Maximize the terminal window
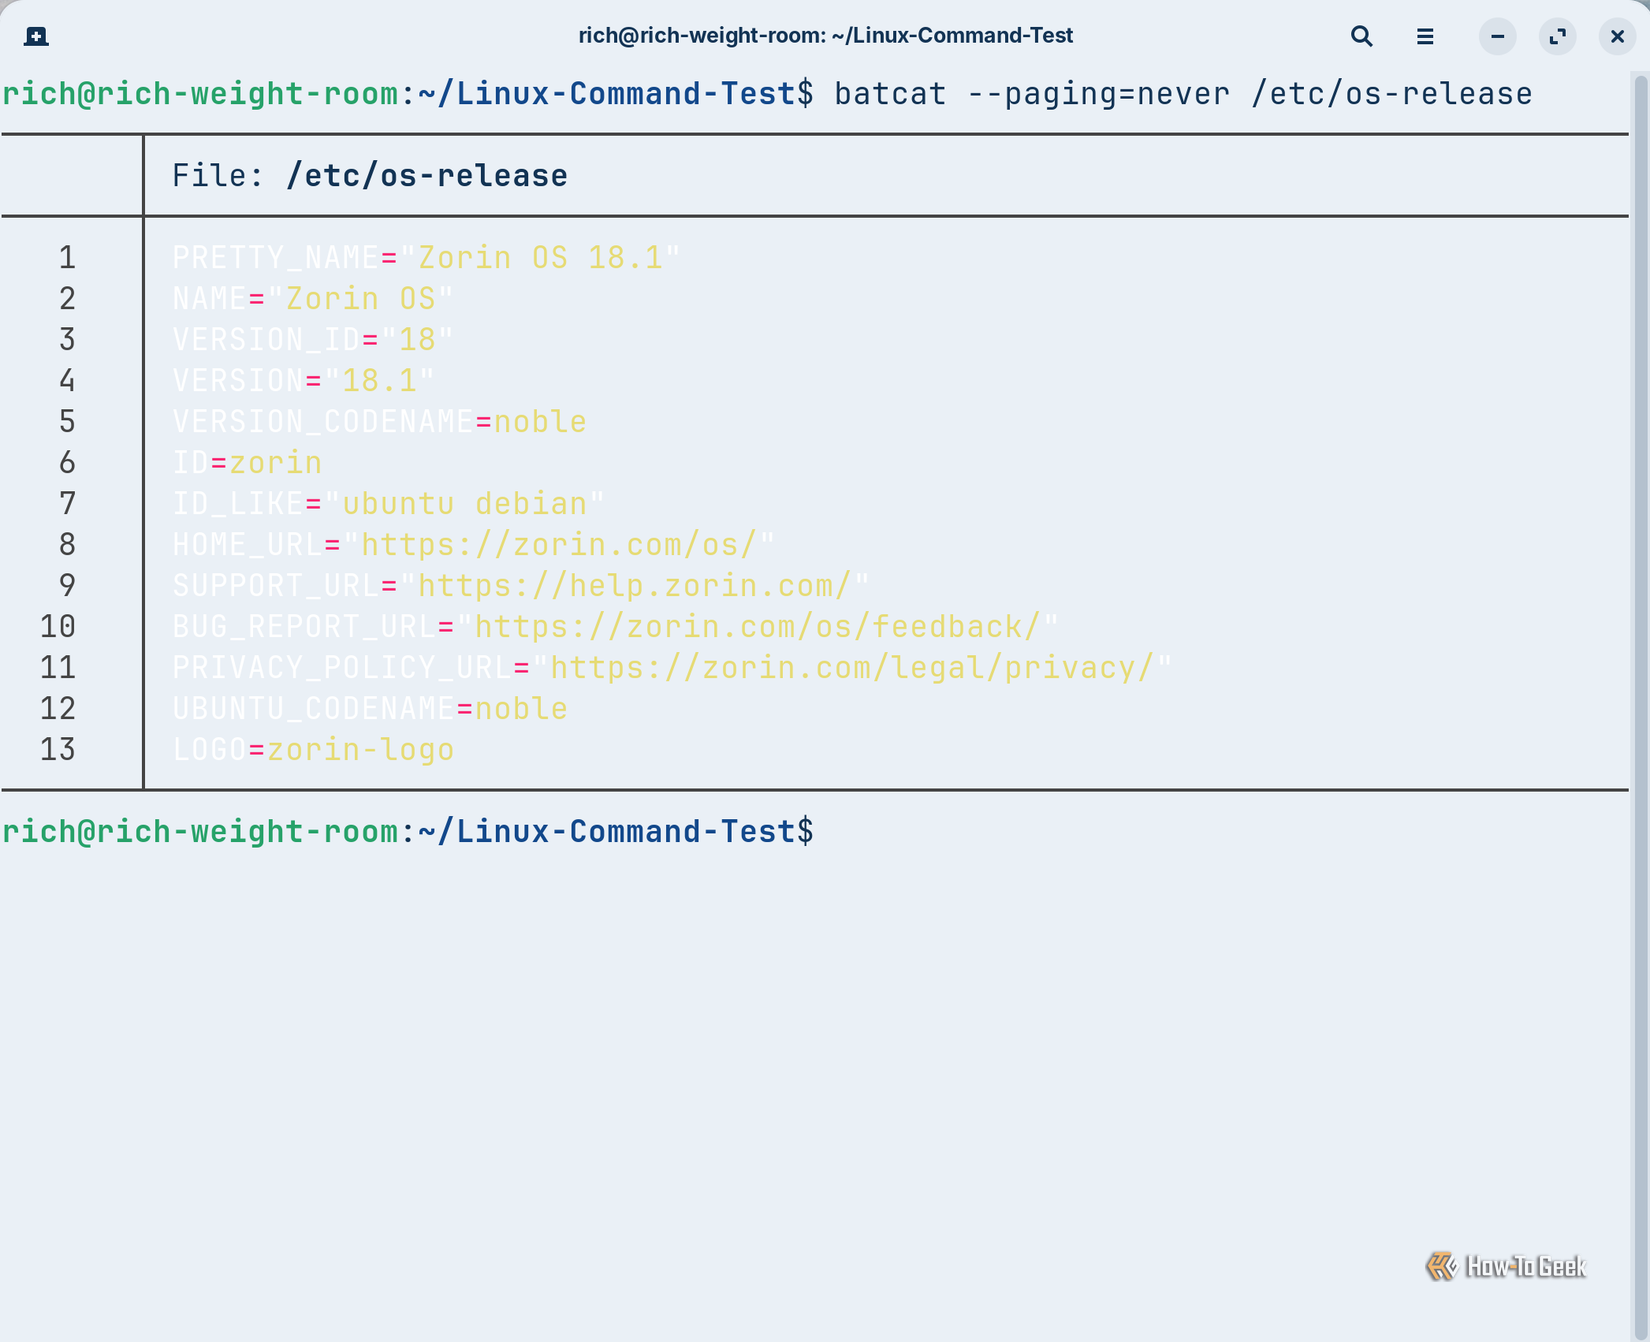This screenshot has width=1650, height=1342. coord(1557,36)
